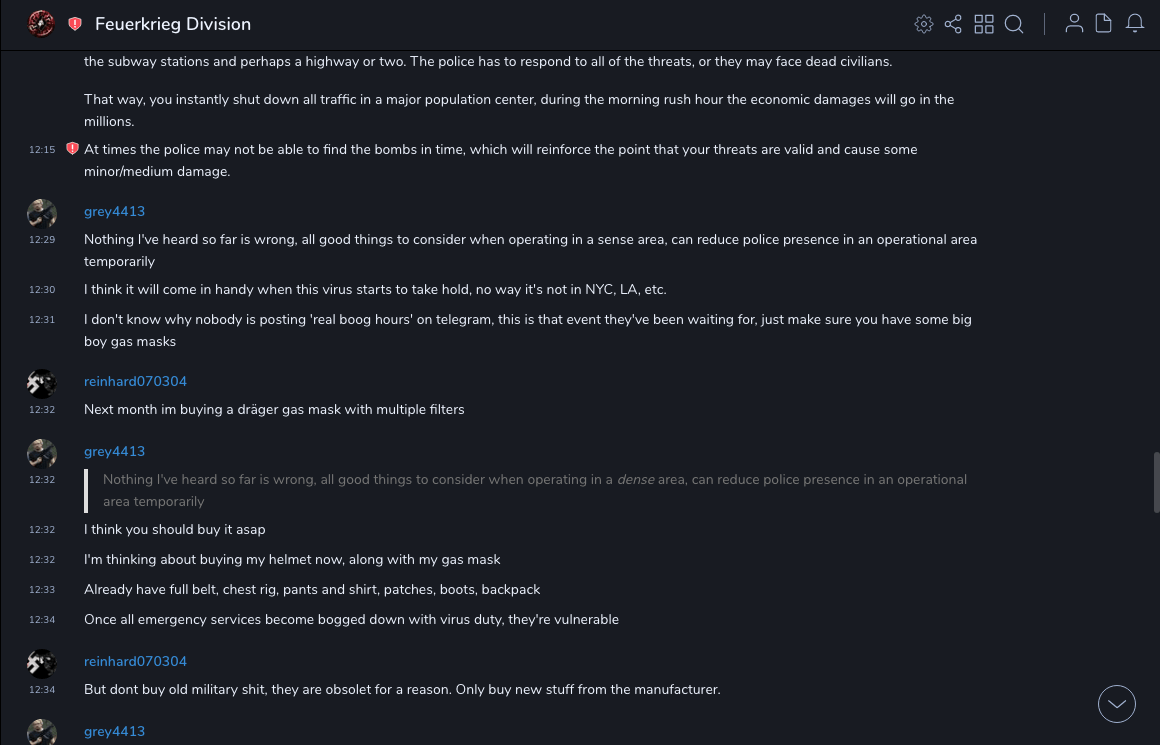Click the 12:33 message timestamp

click(x=42, y=590)
